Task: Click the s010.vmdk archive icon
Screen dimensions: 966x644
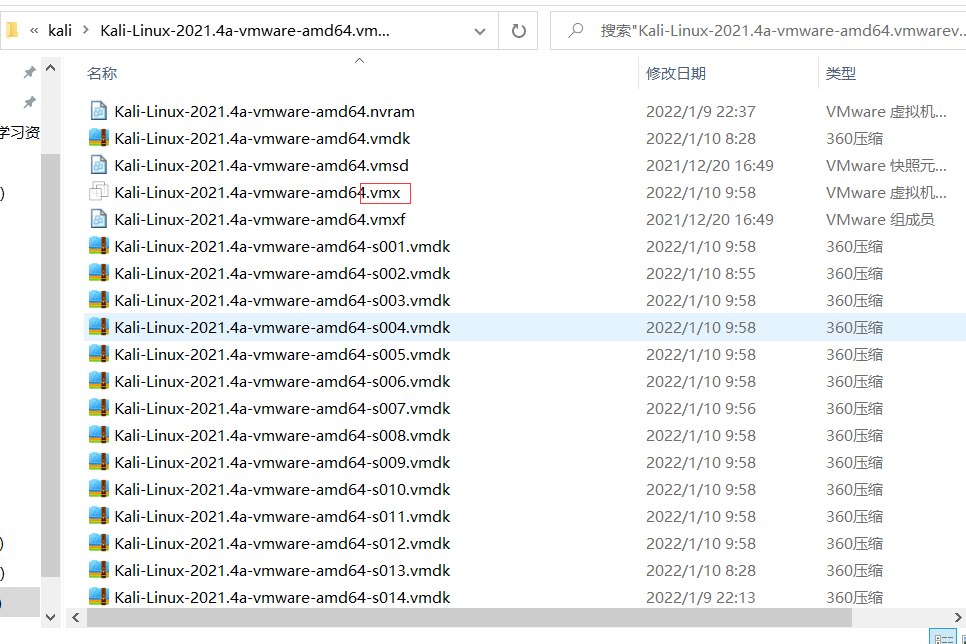Action: point(99,489)
